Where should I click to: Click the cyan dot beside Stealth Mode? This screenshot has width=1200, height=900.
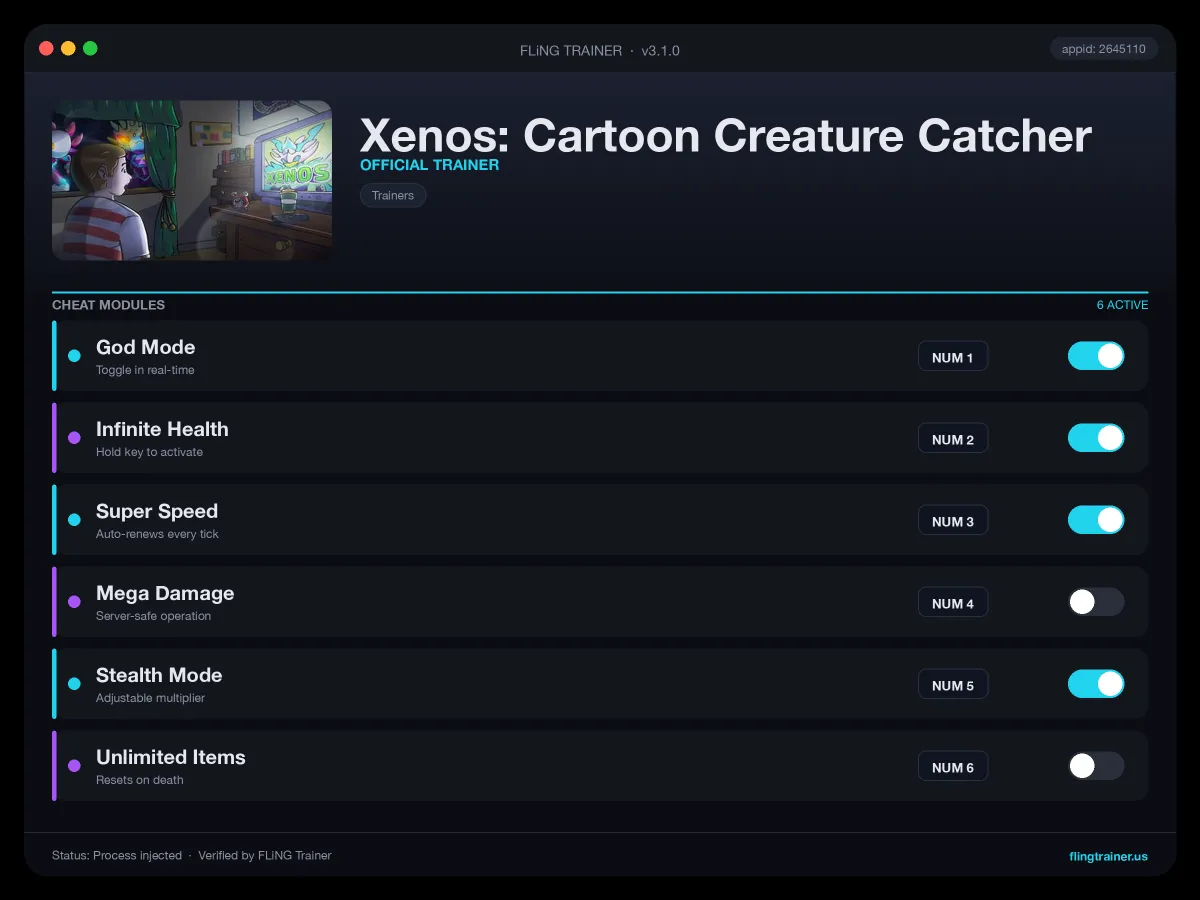tap(74, 684)
